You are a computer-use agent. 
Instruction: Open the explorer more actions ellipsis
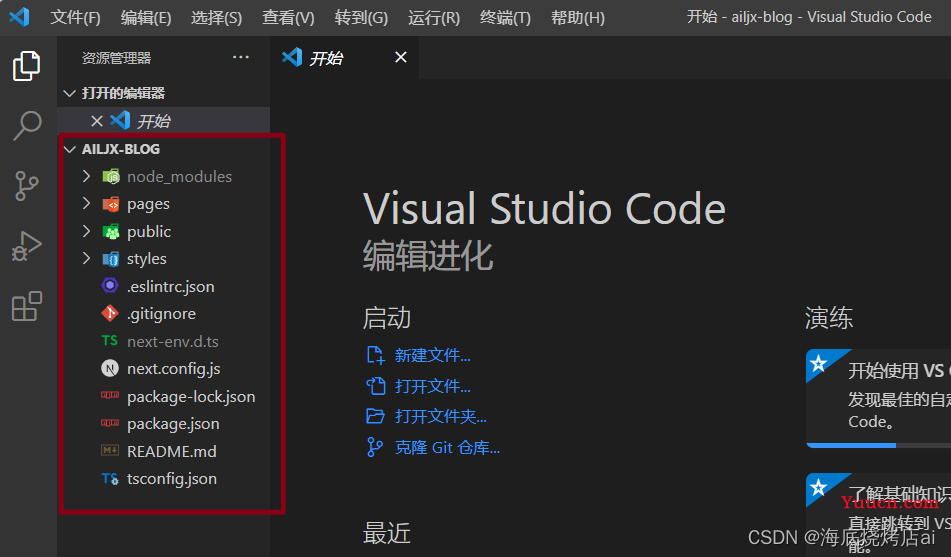click(241, 58)
